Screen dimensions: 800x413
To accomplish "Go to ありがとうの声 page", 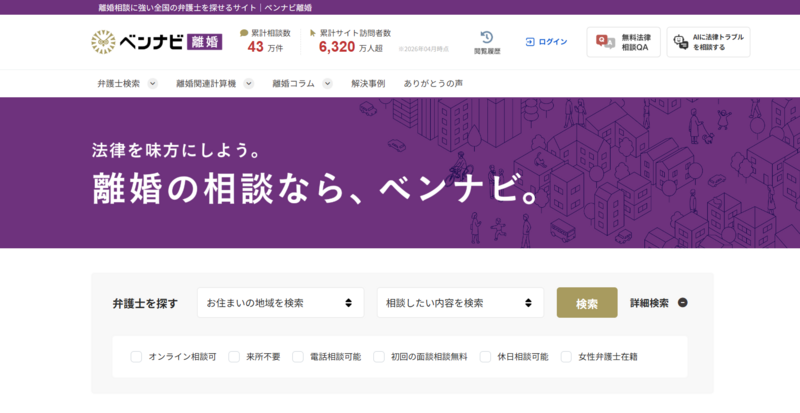I will click(433, 84).
